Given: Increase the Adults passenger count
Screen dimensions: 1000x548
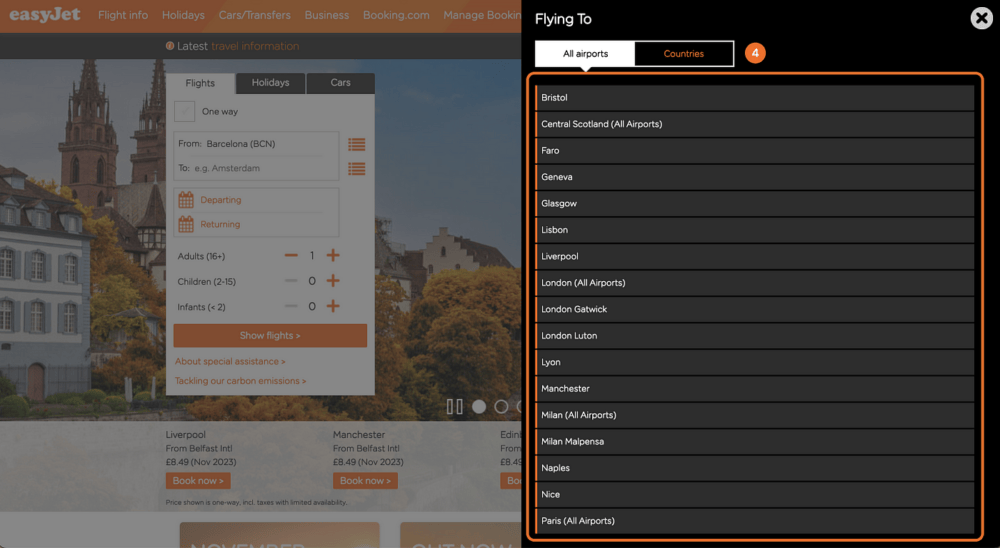Looking at the screenshot, I should [333, 256].
